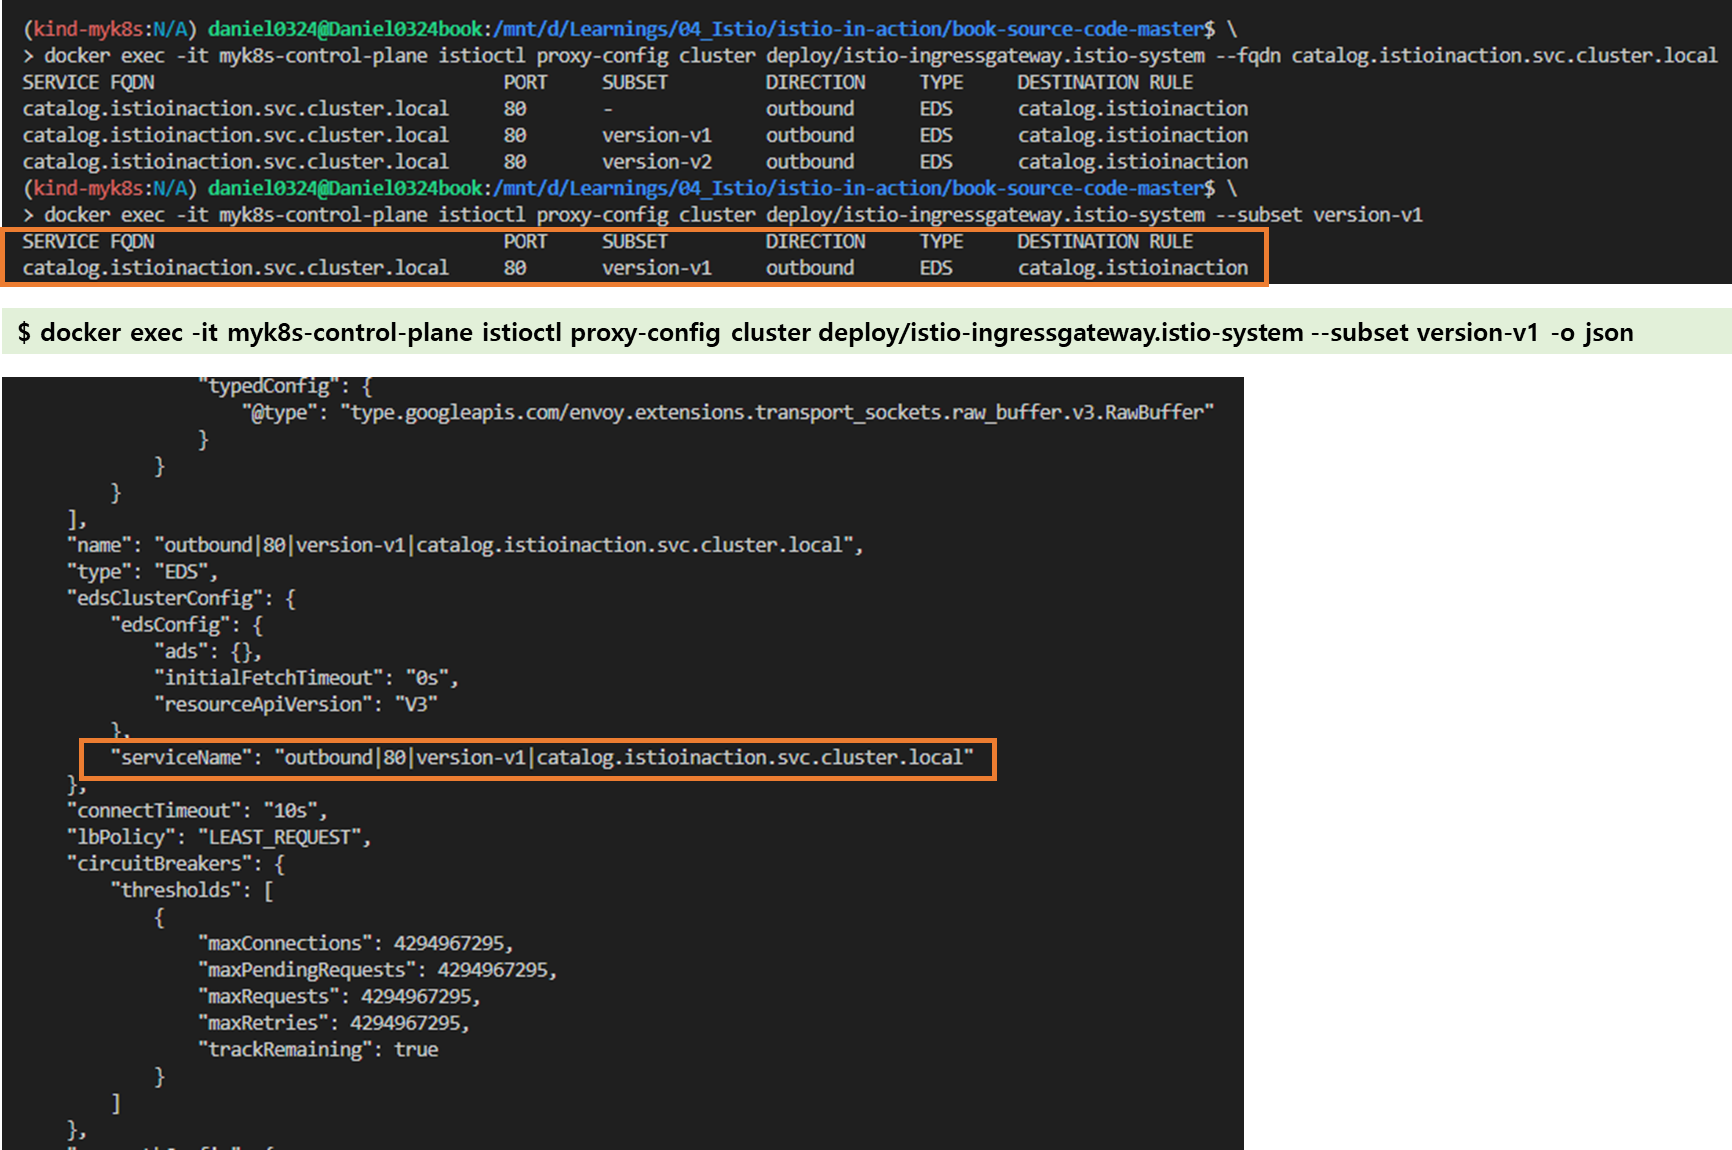1732x1150 pixels.
Task: Click the "circuitBreakers" key
Action: tap(160, 864)
